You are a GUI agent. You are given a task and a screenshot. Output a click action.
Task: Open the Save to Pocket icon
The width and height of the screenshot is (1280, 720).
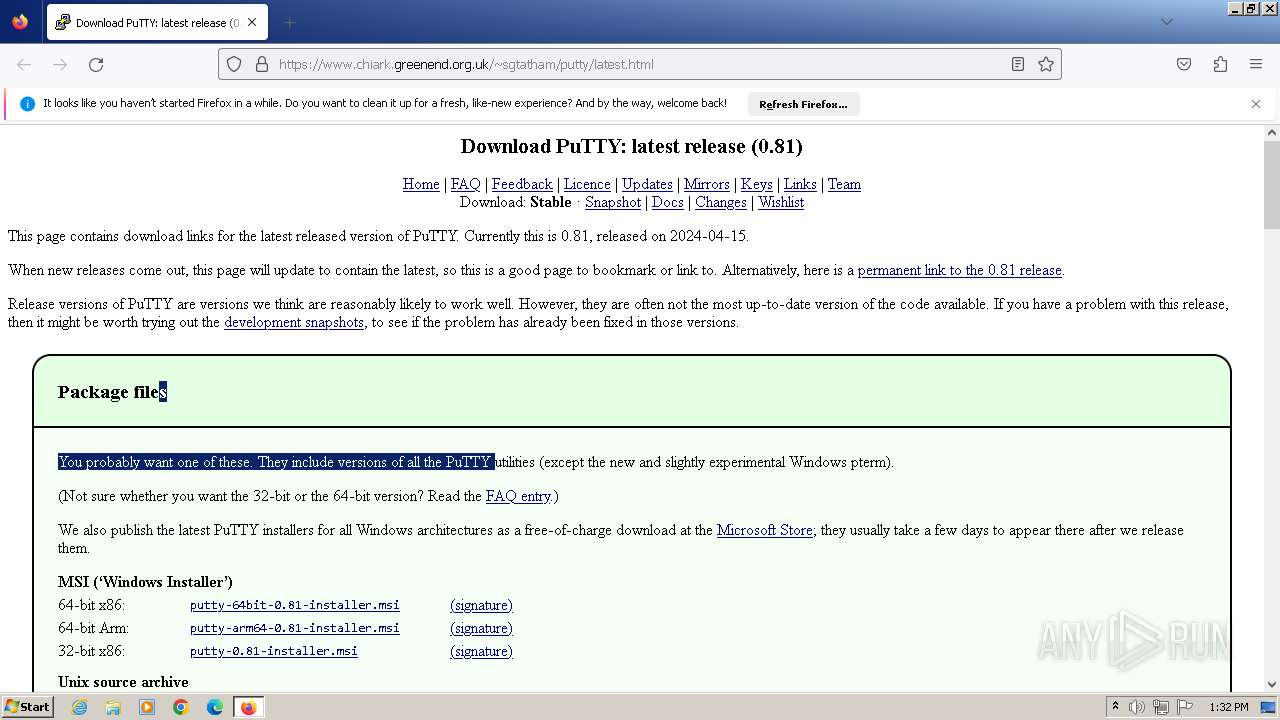click(x=1184, y=64)
